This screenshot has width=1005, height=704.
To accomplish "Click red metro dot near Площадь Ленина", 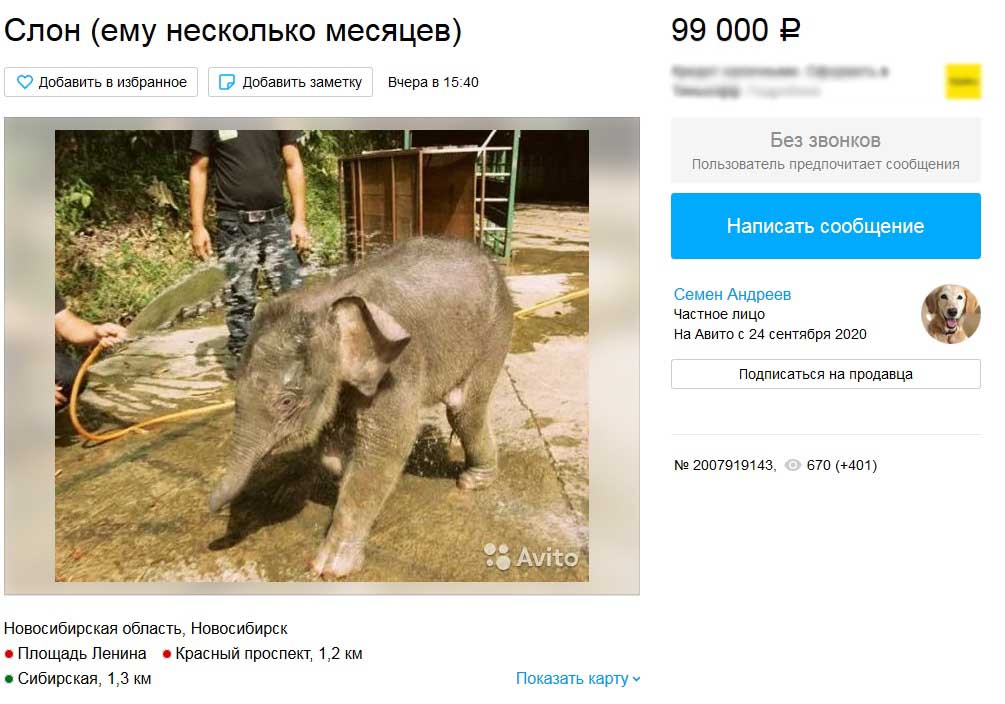I will (9, 655).
